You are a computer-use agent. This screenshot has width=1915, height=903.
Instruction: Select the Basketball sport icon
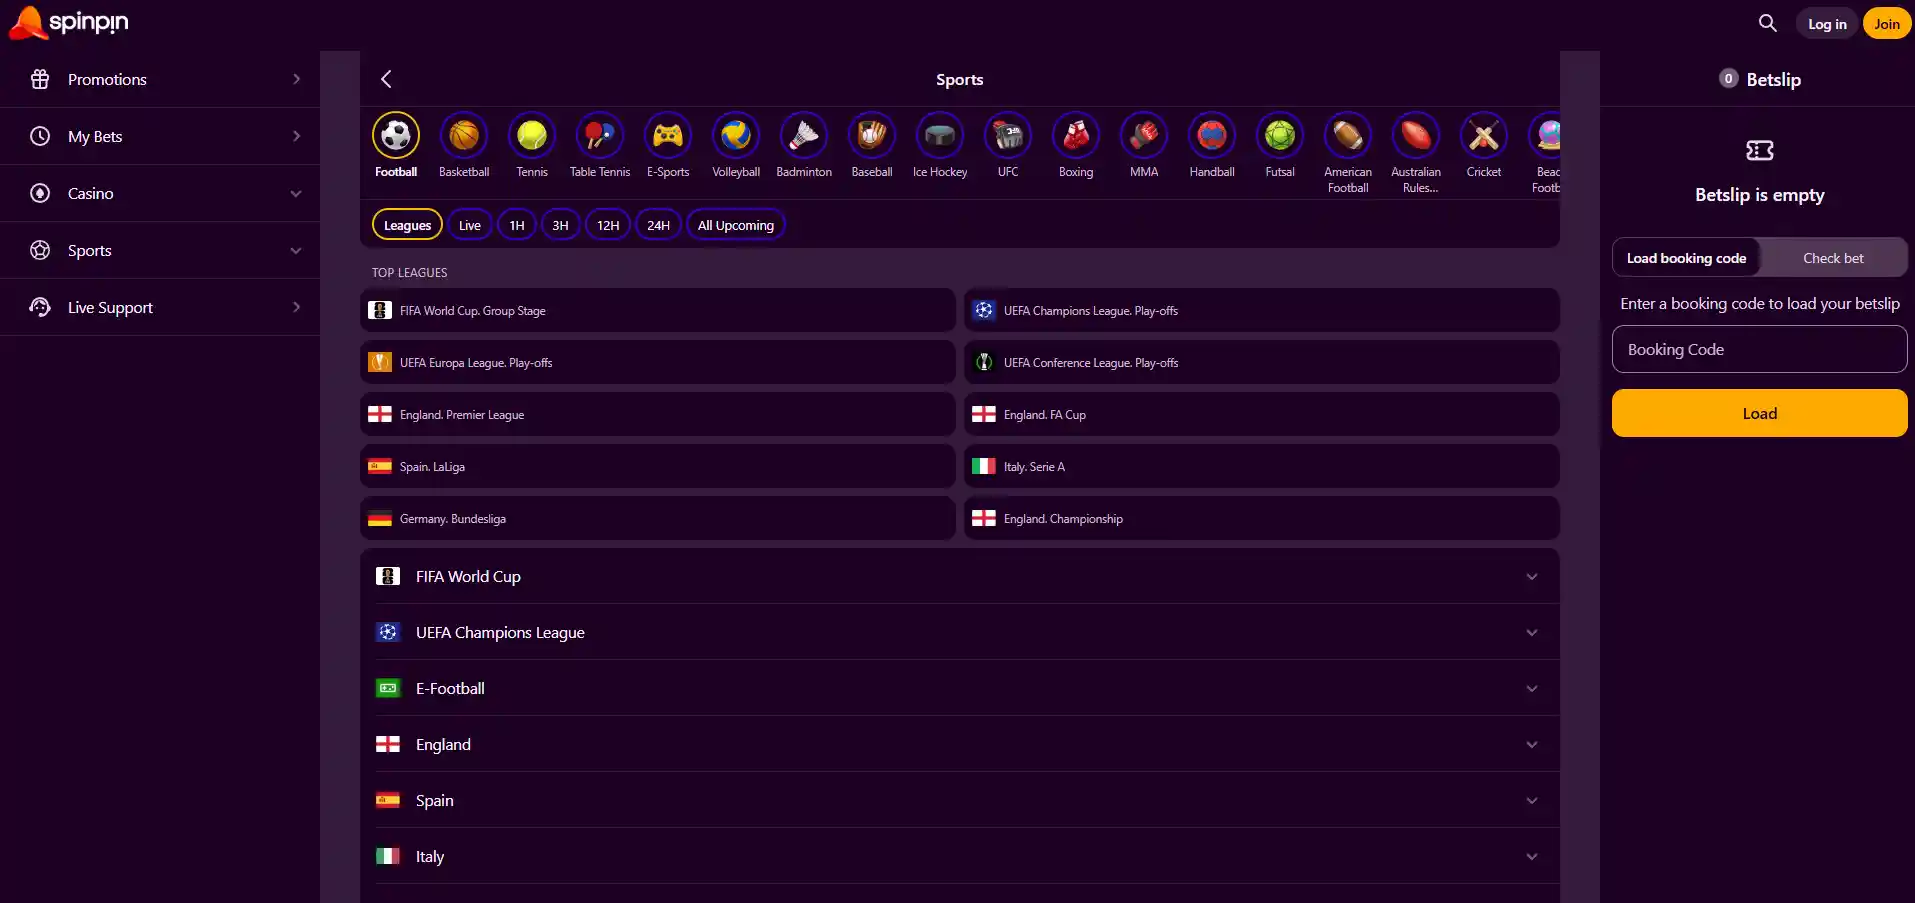click(x=464, y=135)
